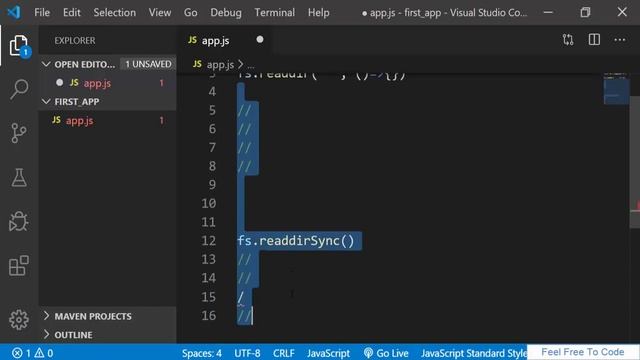
Task: Click JavaScript Standard Style status item
Action: click(x=473, y=353)
